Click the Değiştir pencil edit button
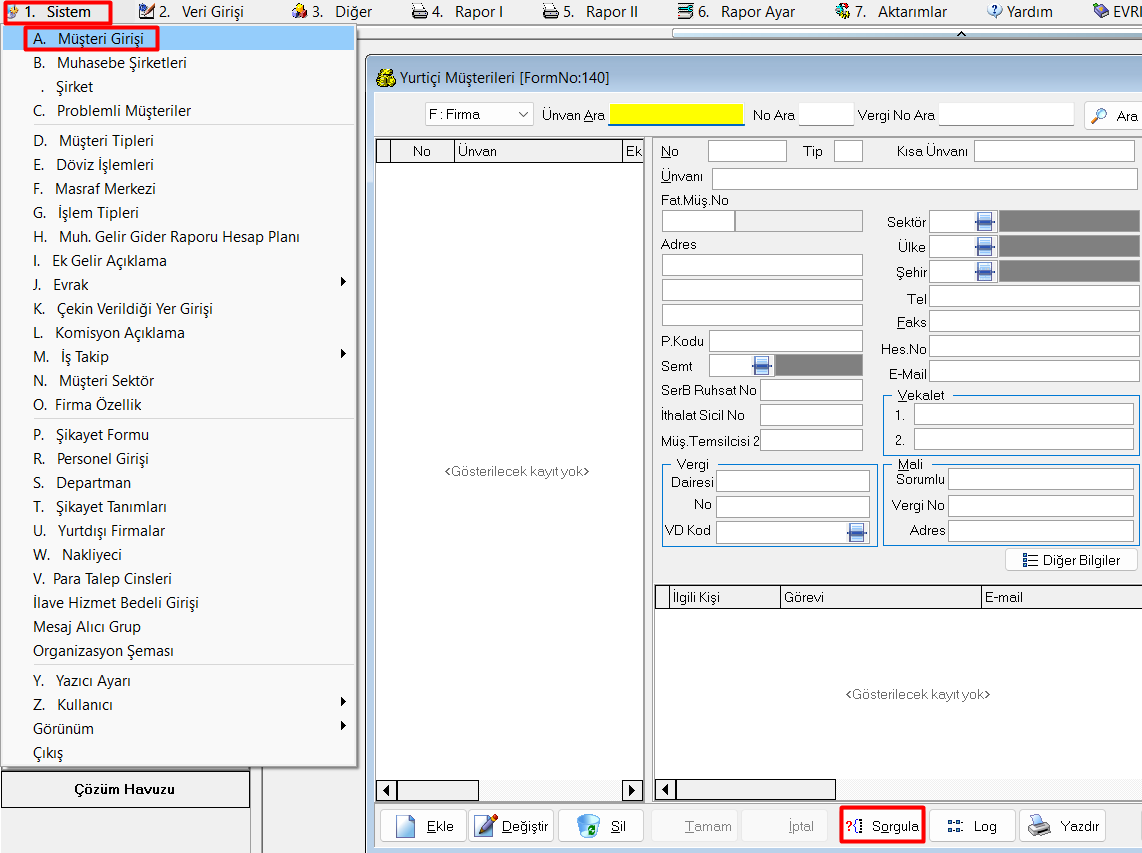 coord(511,826)
